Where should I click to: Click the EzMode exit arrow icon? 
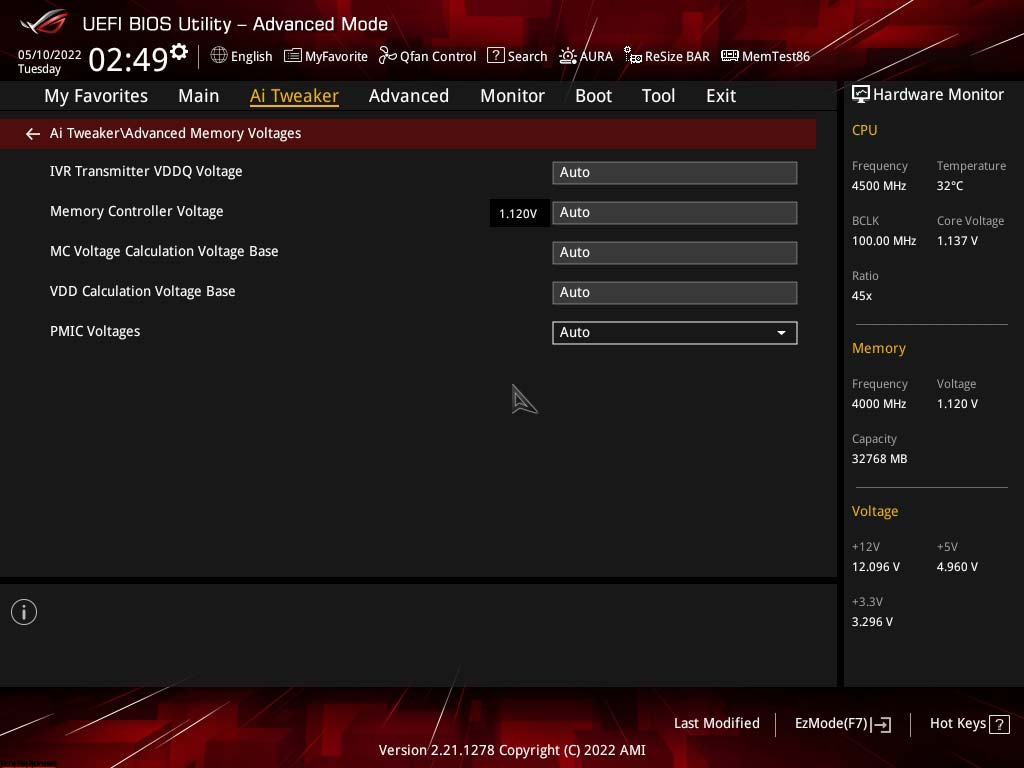[x=881, y=724]
